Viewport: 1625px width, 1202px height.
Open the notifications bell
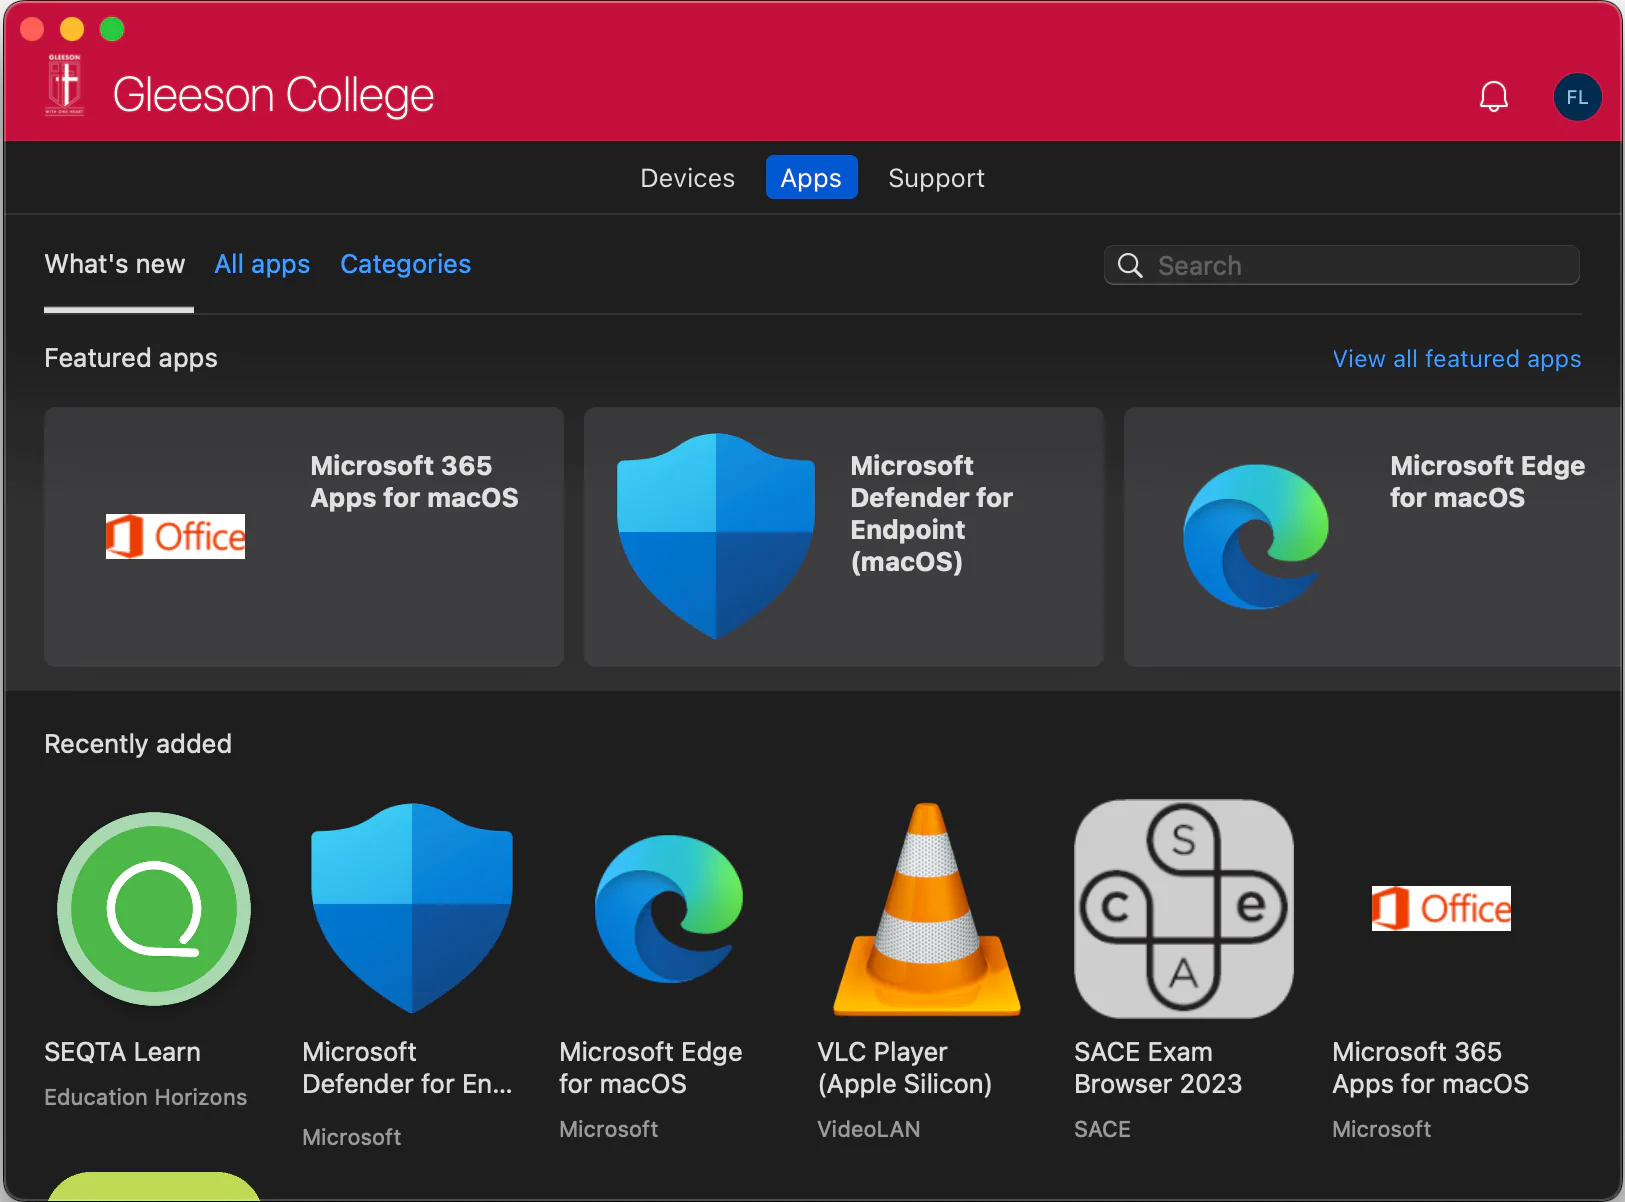tap(1493, 96)
